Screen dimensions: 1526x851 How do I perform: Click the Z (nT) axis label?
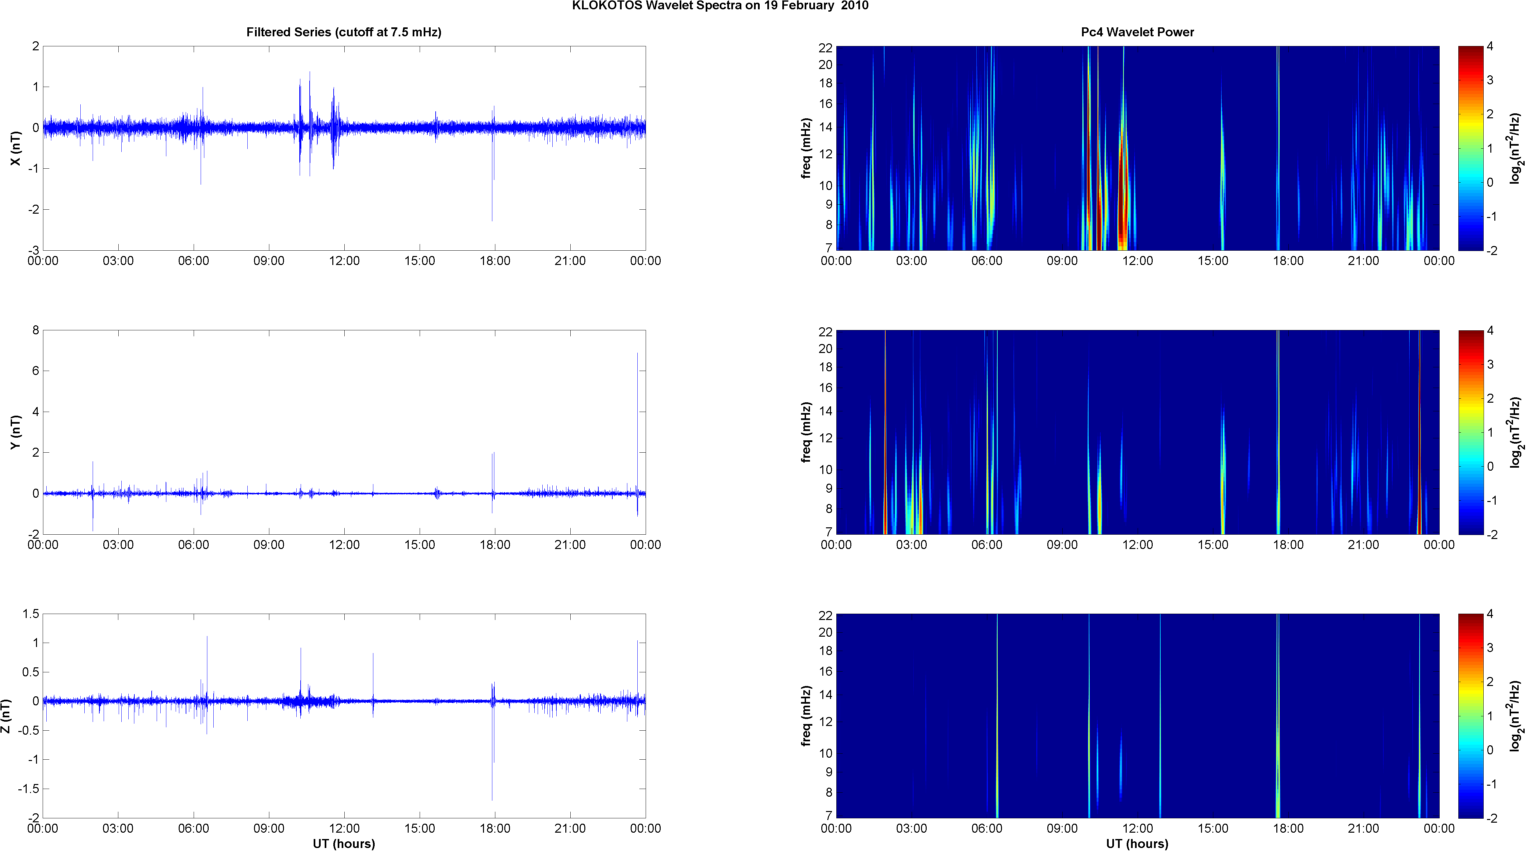pos(8,716)
